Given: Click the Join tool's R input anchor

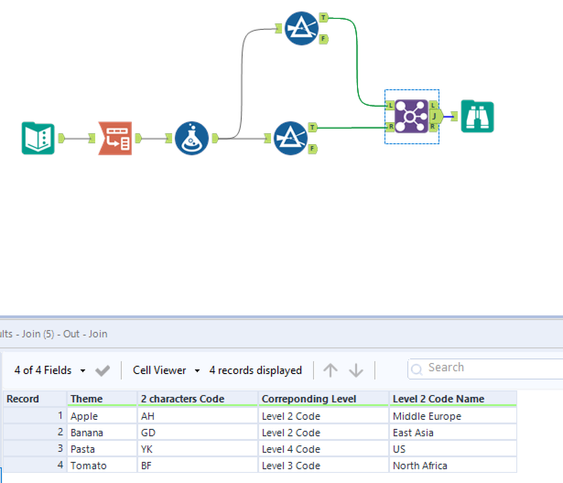Looking at the screenshot, I should coord(390,126).
